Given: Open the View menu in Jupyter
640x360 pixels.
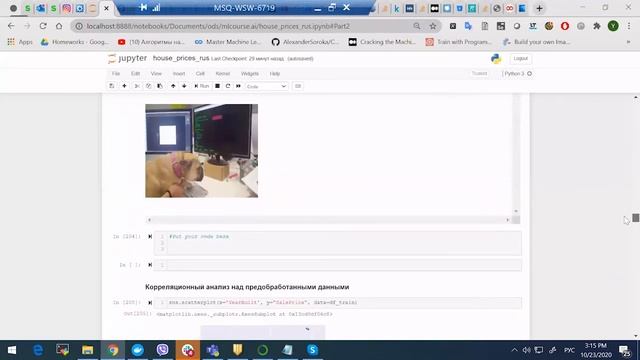Looking at the screenshot, I should click(156, 73).
